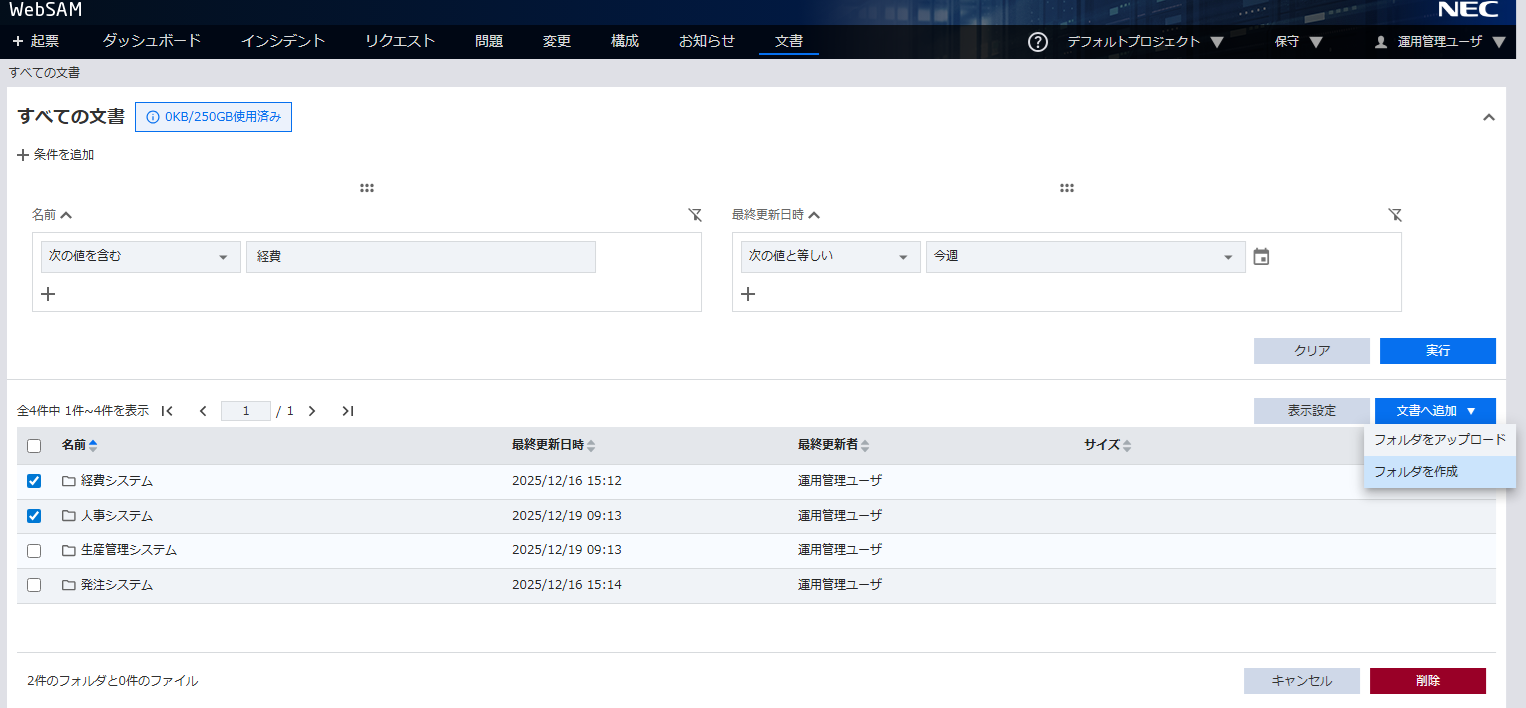Open the 次の値を含む operator dropdown
This screenshot has height=708, width=1526.
pyautogui.click(x=140, y=257)
